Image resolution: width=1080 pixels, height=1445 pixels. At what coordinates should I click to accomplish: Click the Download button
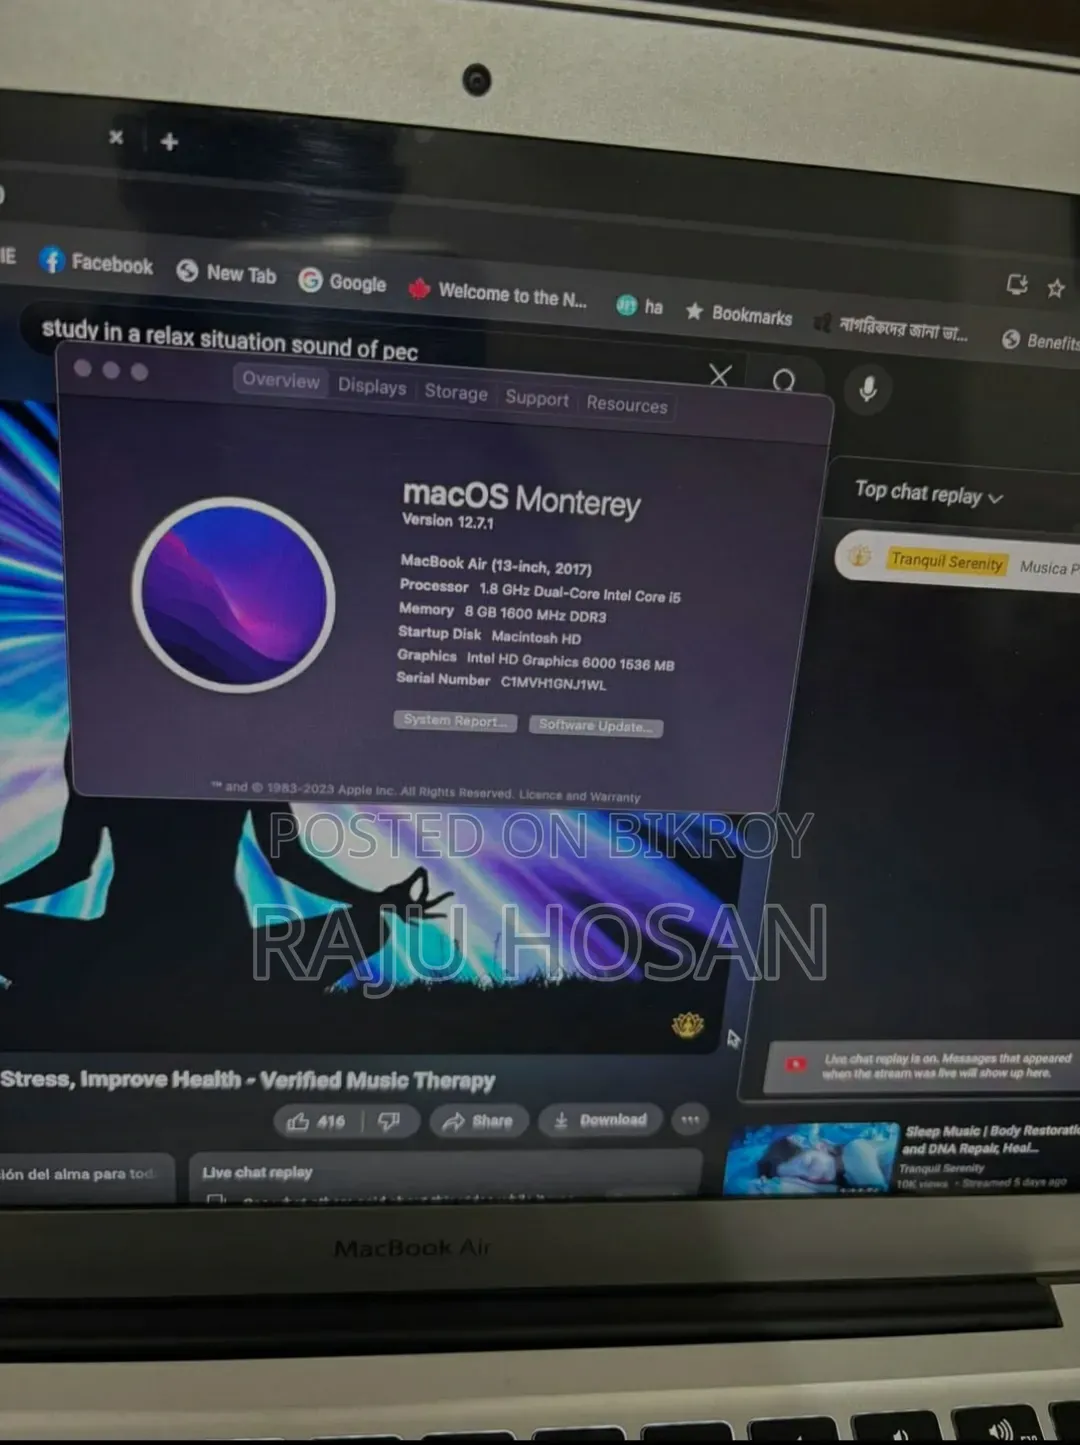point(601,1120)
